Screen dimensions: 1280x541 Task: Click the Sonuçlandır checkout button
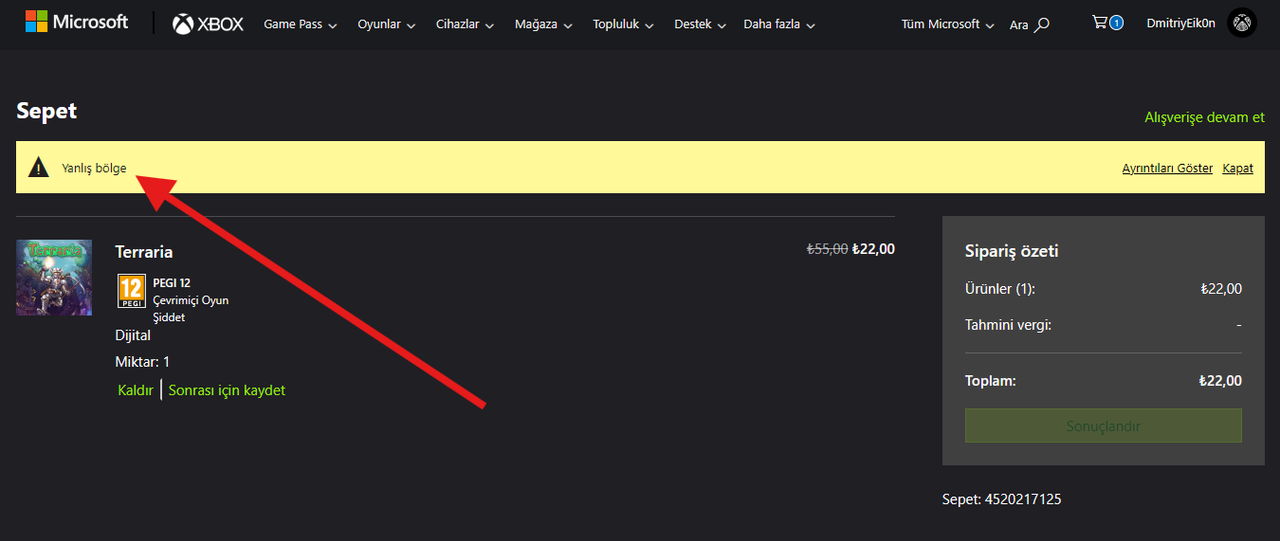point(1103,425)
